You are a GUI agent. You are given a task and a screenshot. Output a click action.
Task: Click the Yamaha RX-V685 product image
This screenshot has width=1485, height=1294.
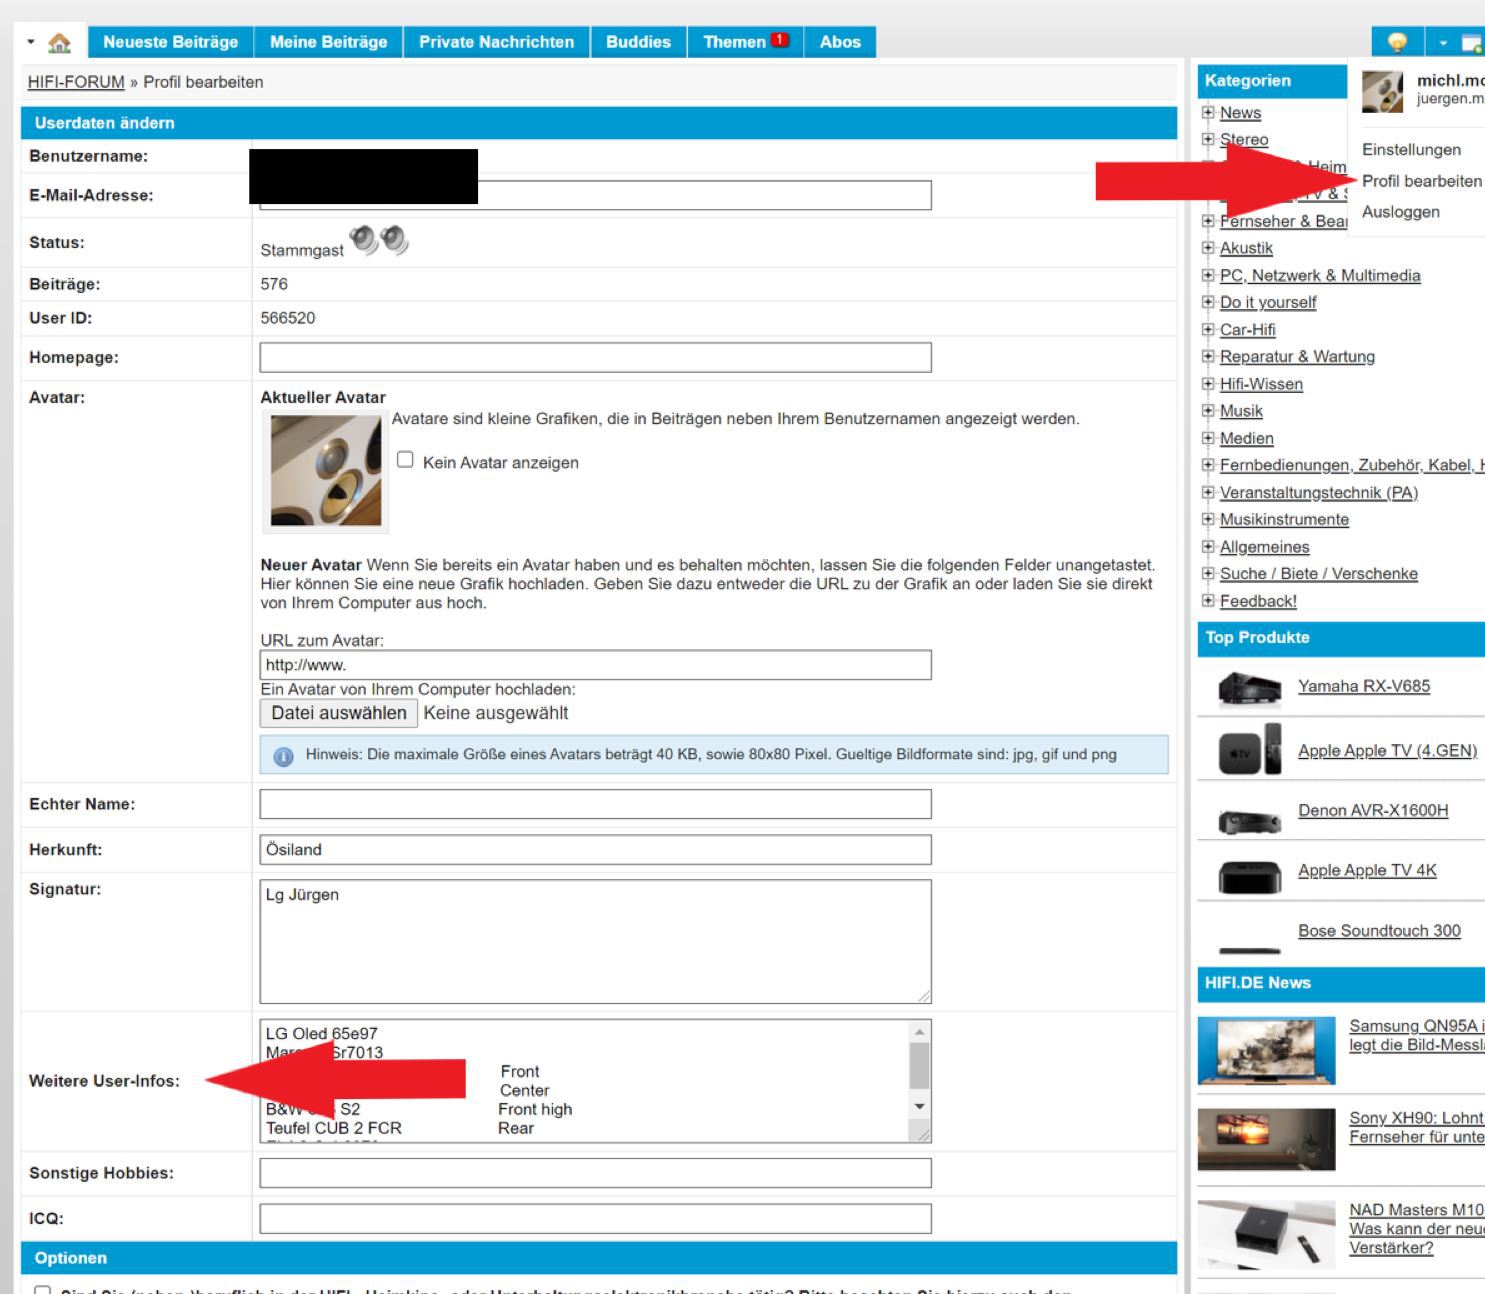tap(1249, 688)
